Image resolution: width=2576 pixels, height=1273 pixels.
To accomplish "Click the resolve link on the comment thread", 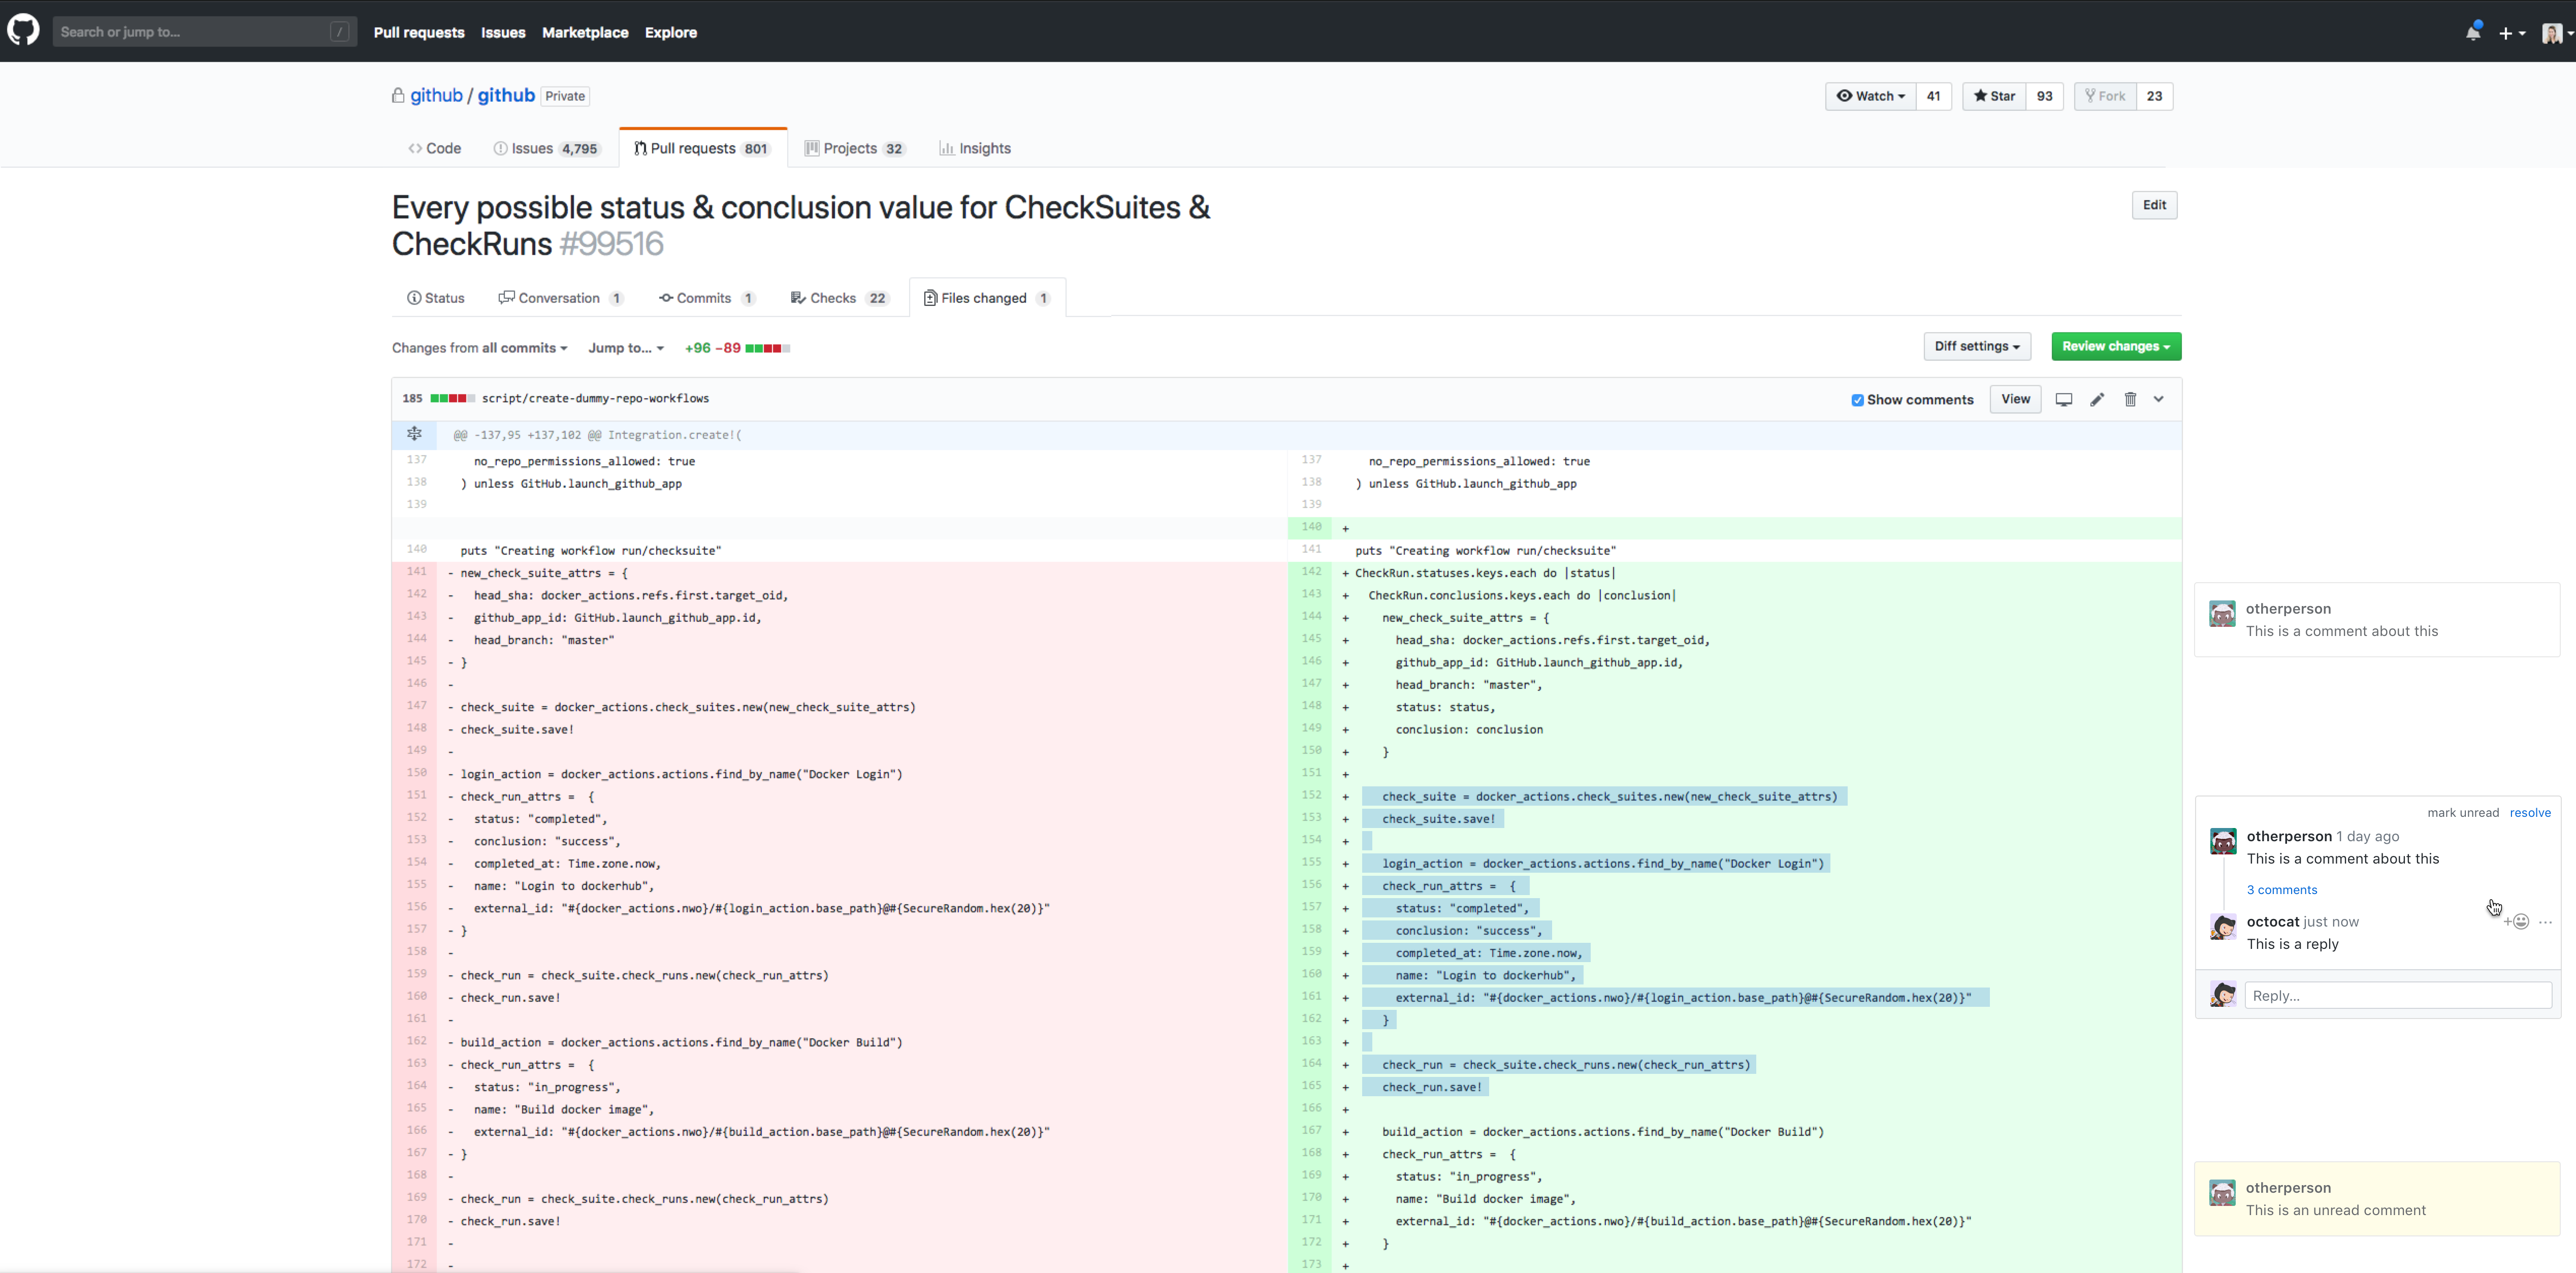I will tap(2530, 812).
